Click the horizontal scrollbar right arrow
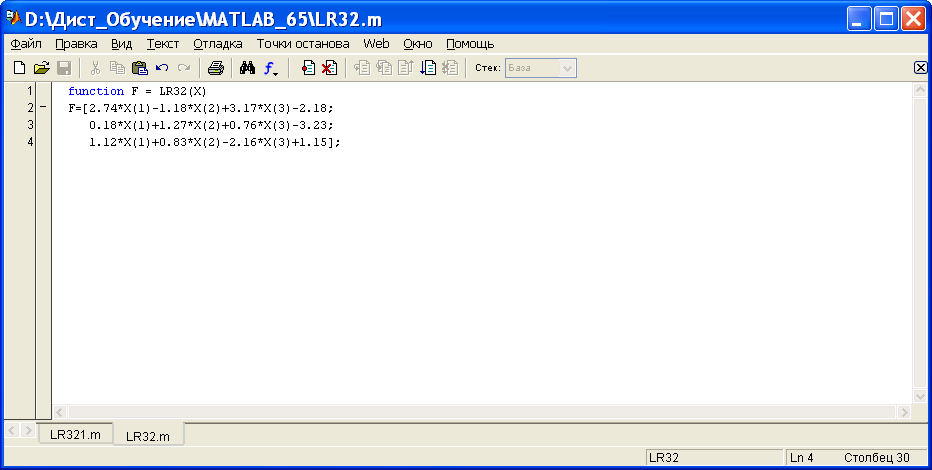The image size is (932, 470). (904, 412)
